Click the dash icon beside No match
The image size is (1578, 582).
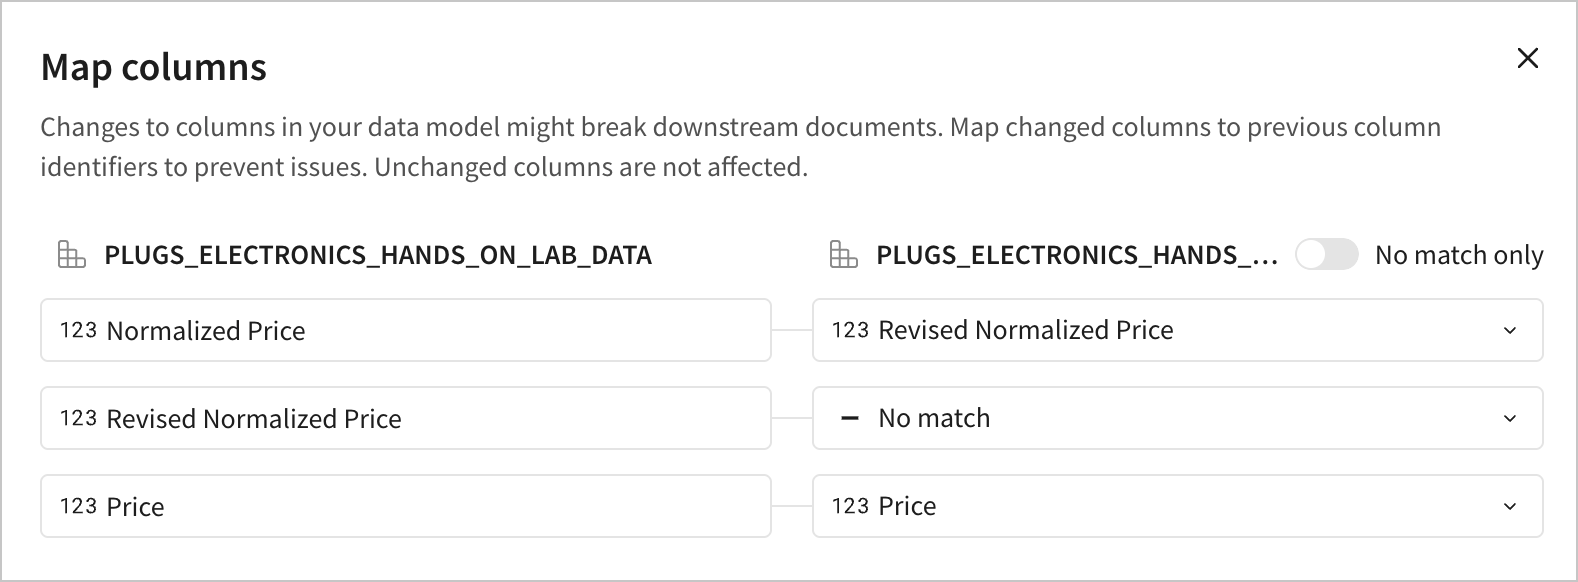point(850,418)
